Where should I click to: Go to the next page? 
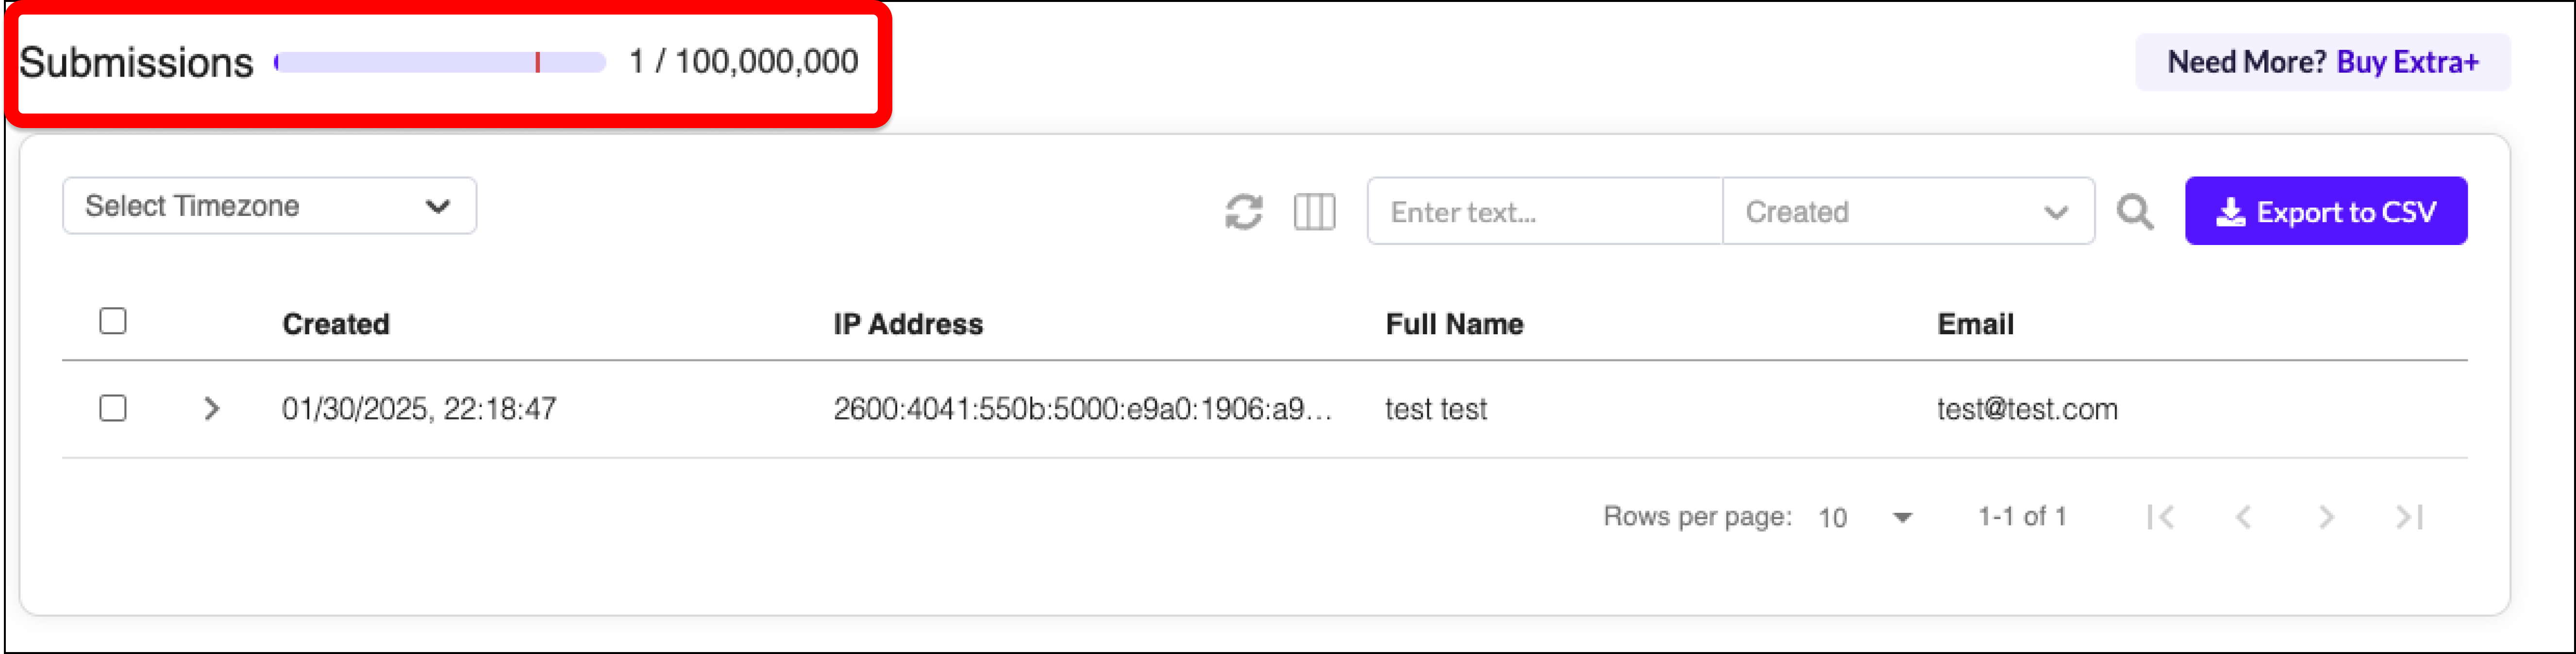click(x=2326, y=517)
